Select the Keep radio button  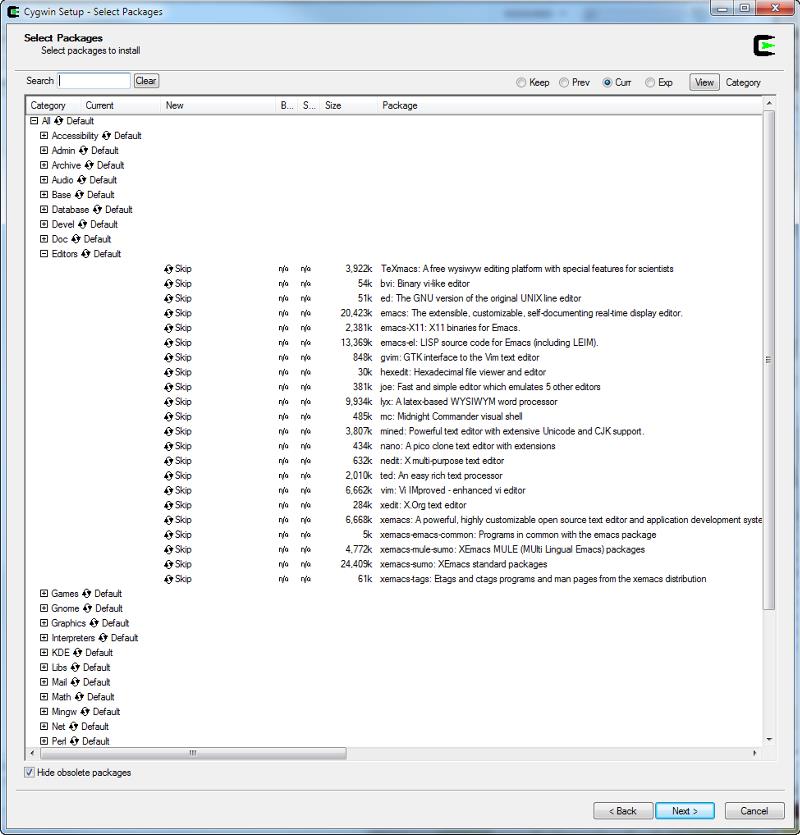pyautogui.click(x=521, y=83)
